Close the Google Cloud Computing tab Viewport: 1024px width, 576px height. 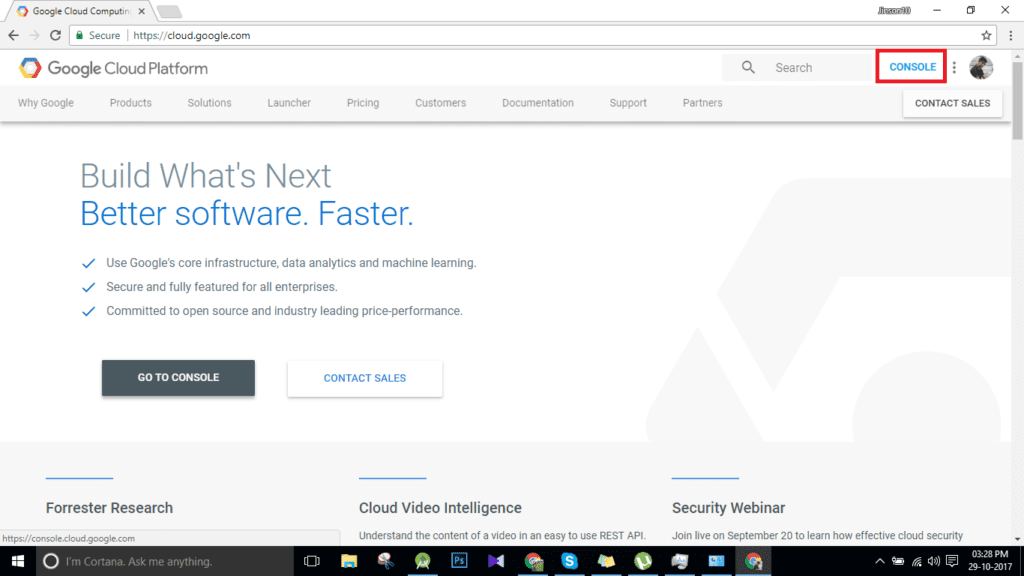[x=142, y=11]
